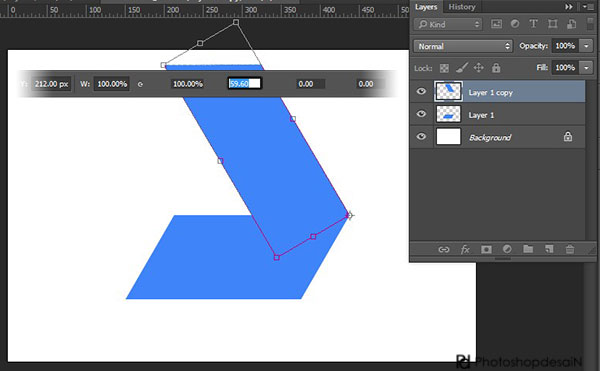Toggle the layer filtering switch
600x371 pixels.
pos(590,24)
